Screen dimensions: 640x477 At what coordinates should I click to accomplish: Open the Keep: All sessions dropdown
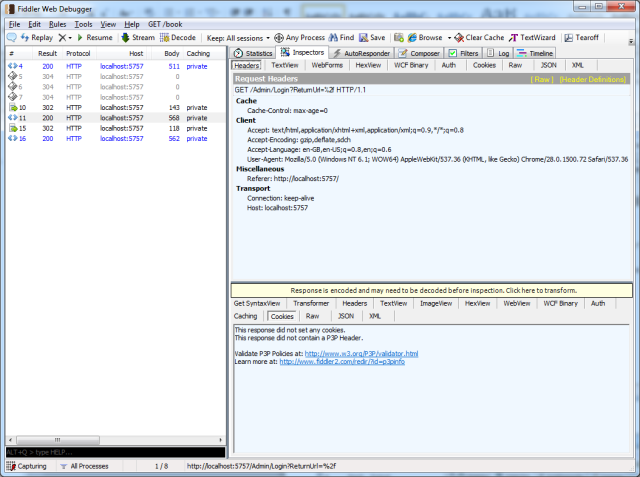tap(238, 38)
